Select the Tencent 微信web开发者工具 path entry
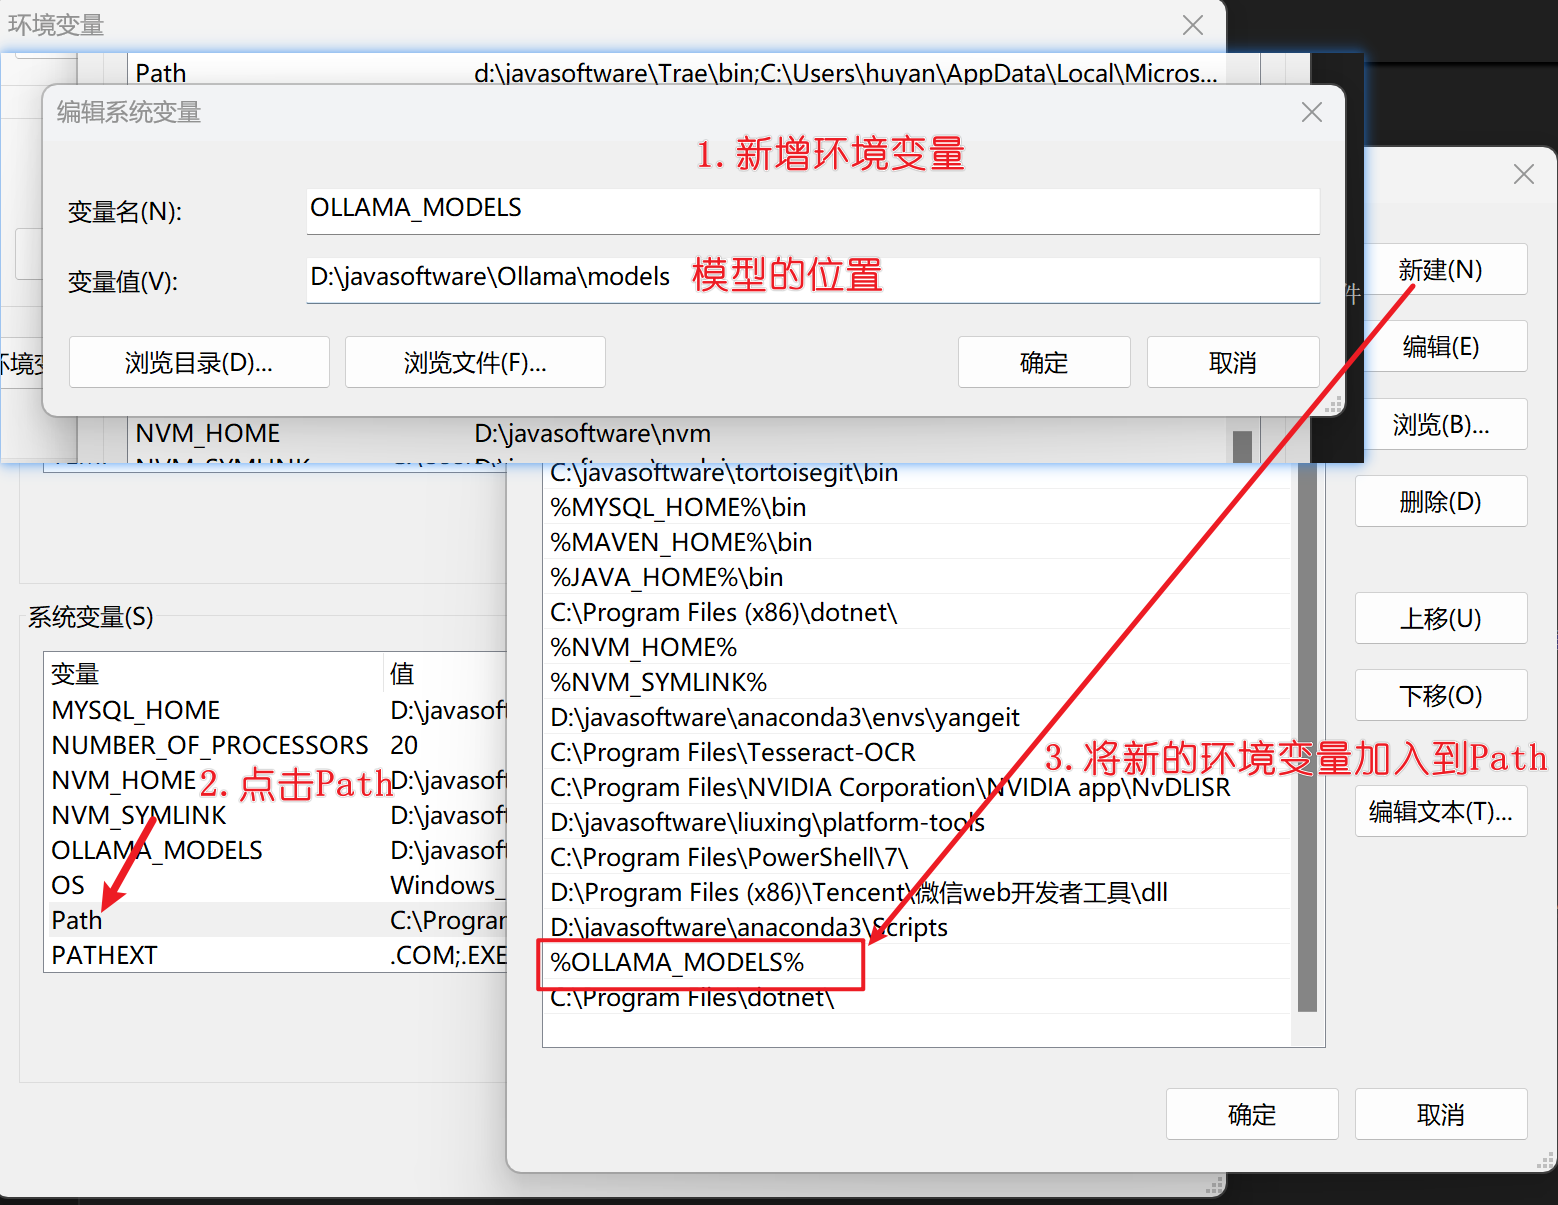 tap(917, 892)
